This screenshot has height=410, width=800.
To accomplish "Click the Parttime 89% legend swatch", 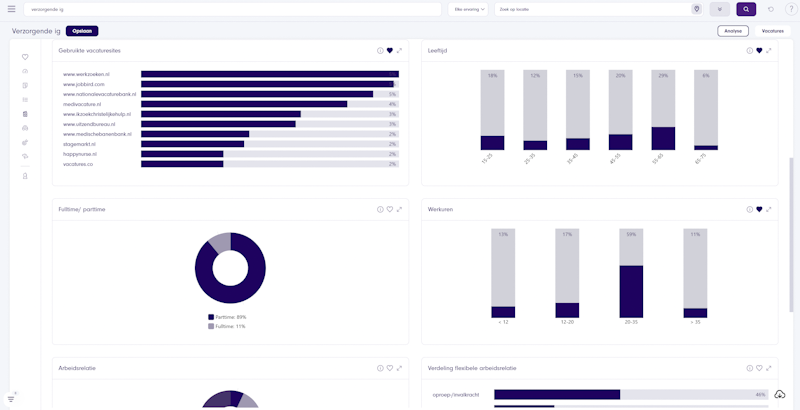I will click(x=211, y=317).
